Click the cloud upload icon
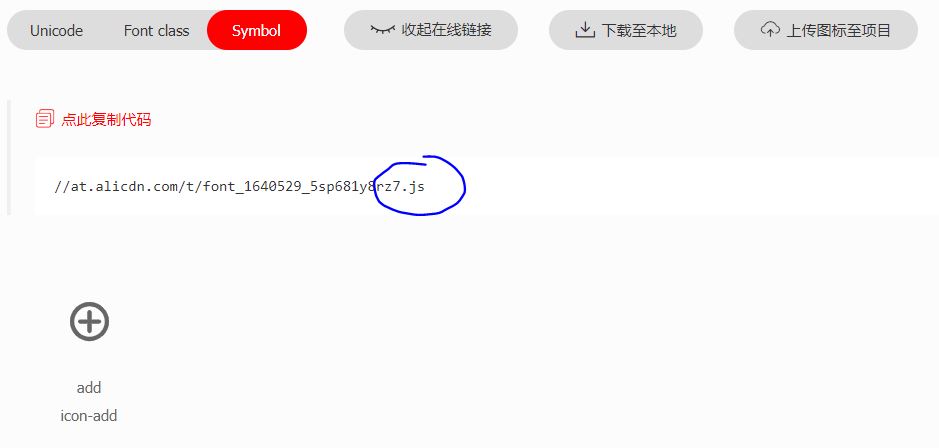 coord(770,29)
